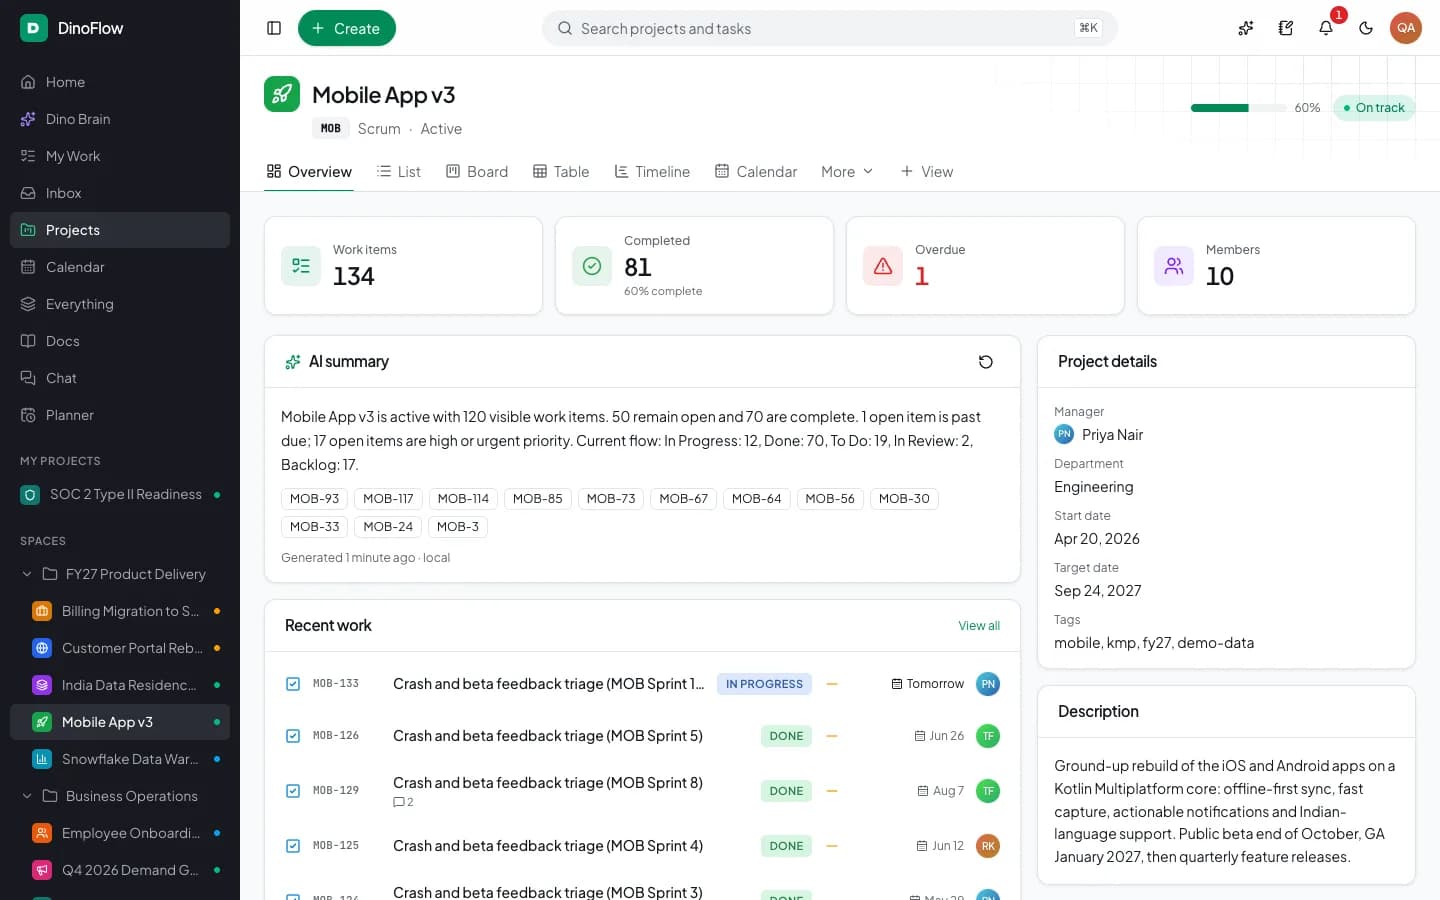
Task: Click View all recent work
Action: (x=979, y=626)
